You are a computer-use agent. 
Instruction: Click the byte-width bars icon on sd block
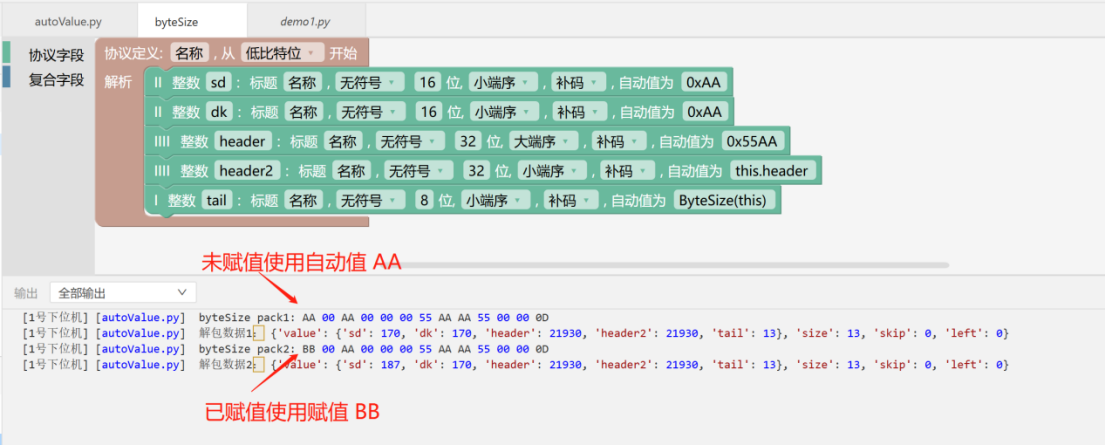(x=157, y=83)
